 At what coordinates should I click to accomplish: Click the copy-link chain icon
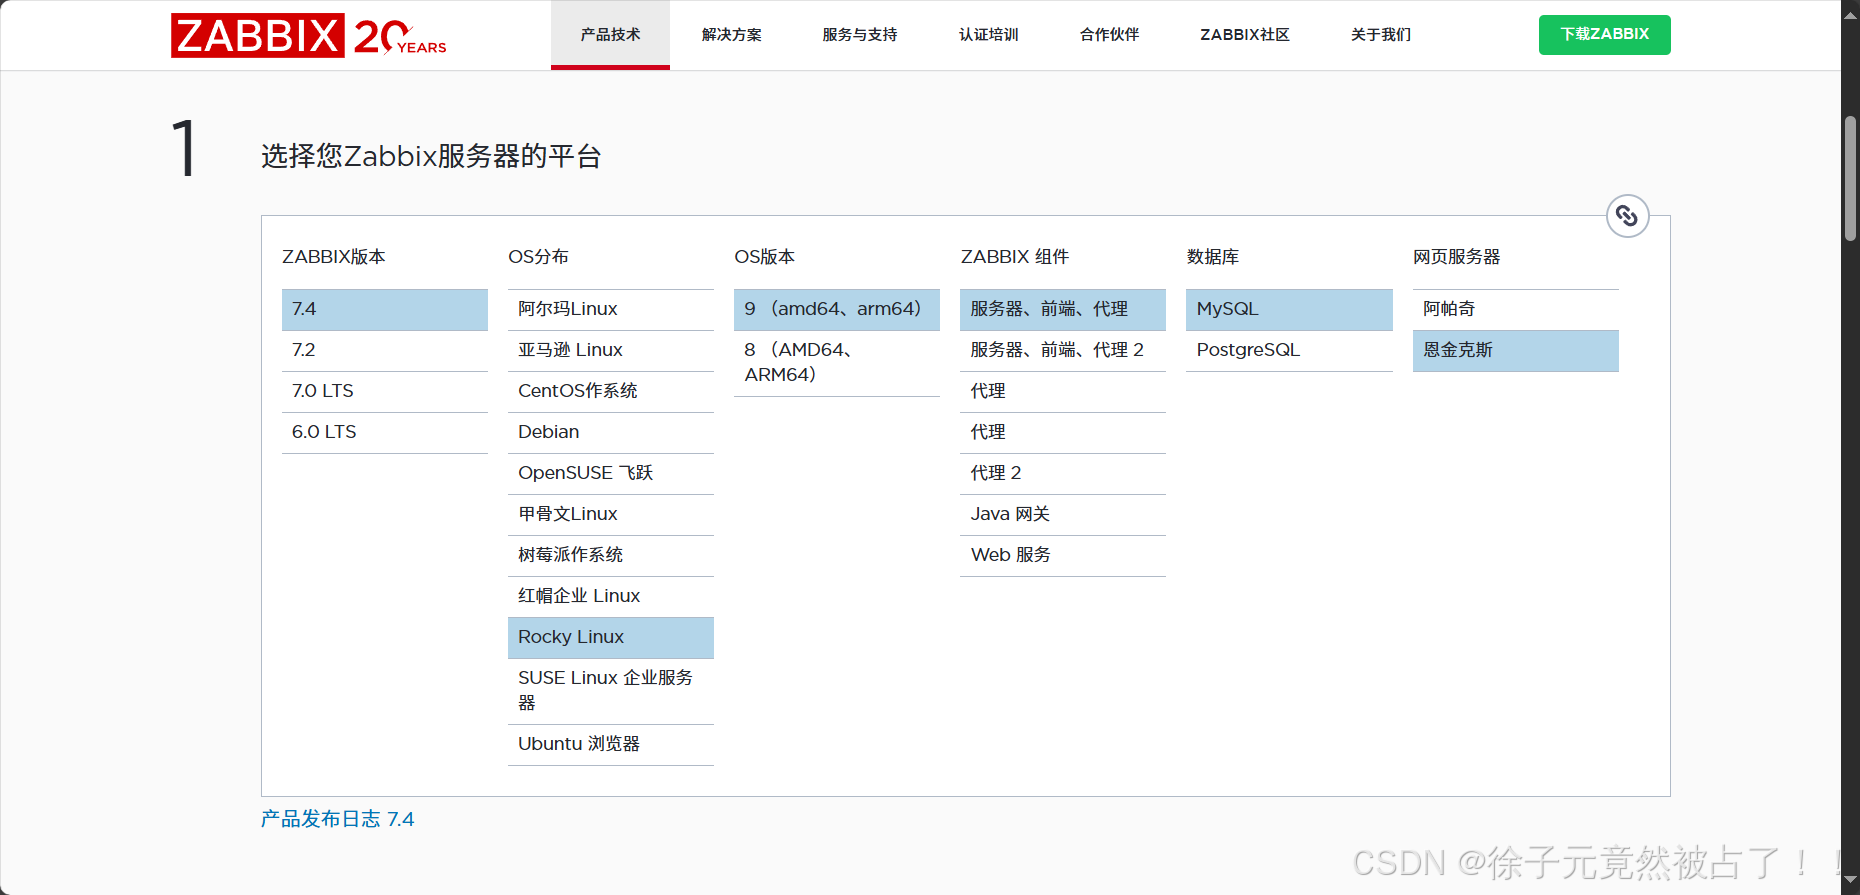click(x=1627, y=216)
